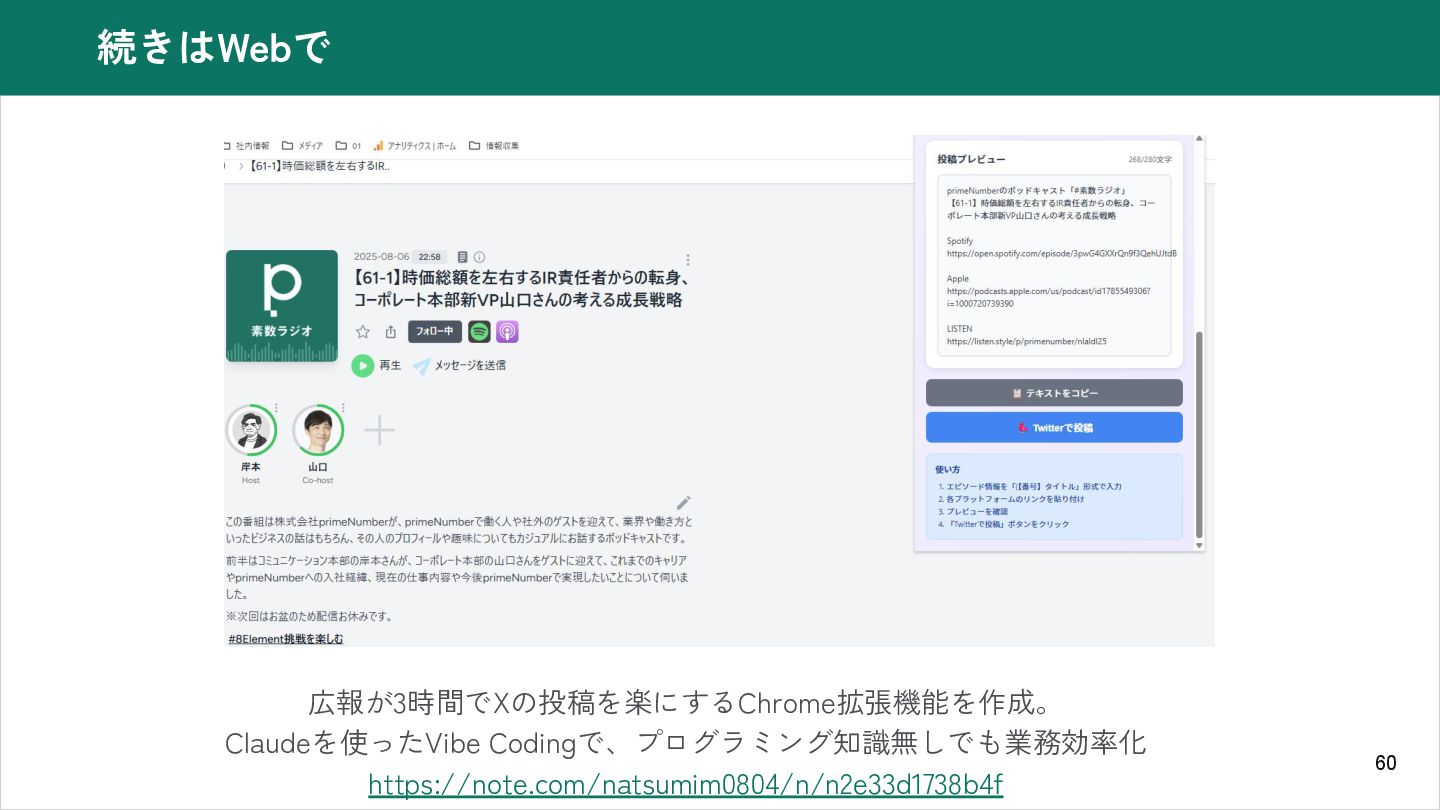Click the 素数ラジオ podcast cover artwork

pos(282,305)
